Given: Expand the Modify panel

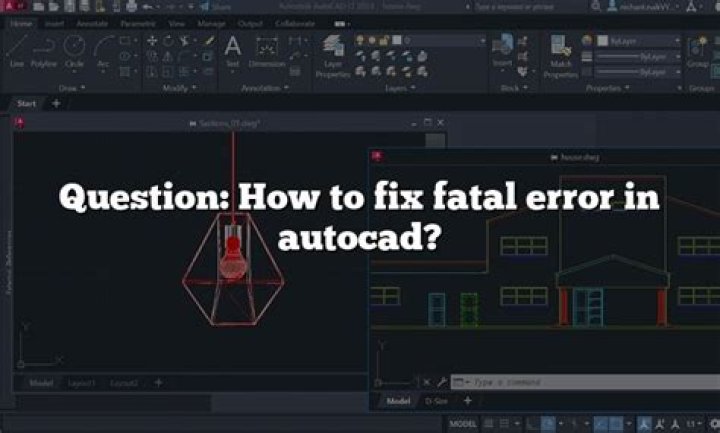Looking at the screenshot, I should pyautogui.click(x=180, y=88).
